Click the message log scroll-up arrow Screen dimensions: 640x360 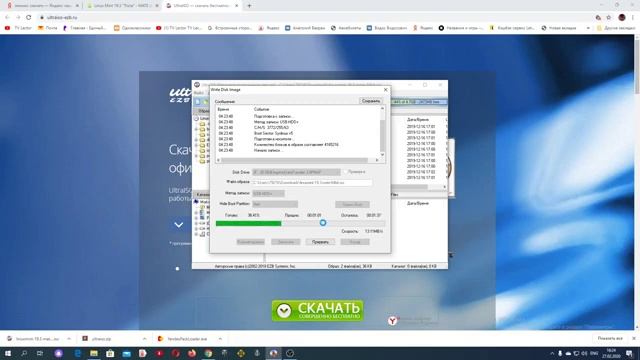382,108
